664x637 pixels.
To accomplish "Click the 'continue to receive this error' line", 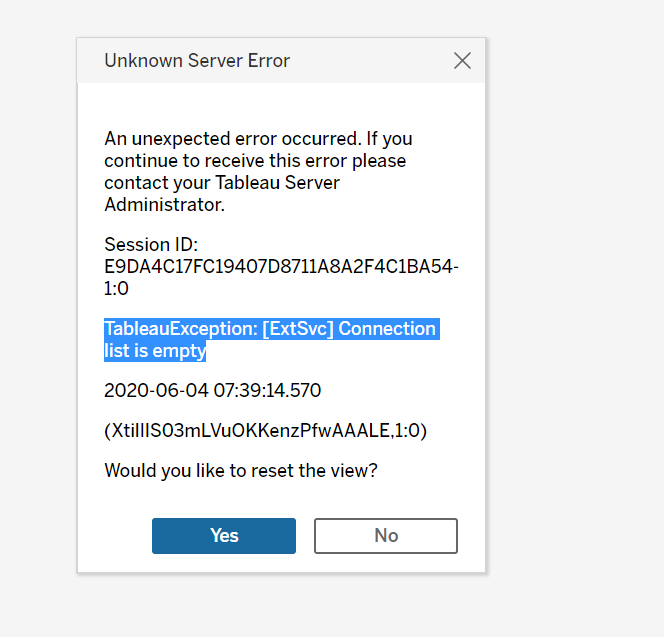I will tap(255, 160).
